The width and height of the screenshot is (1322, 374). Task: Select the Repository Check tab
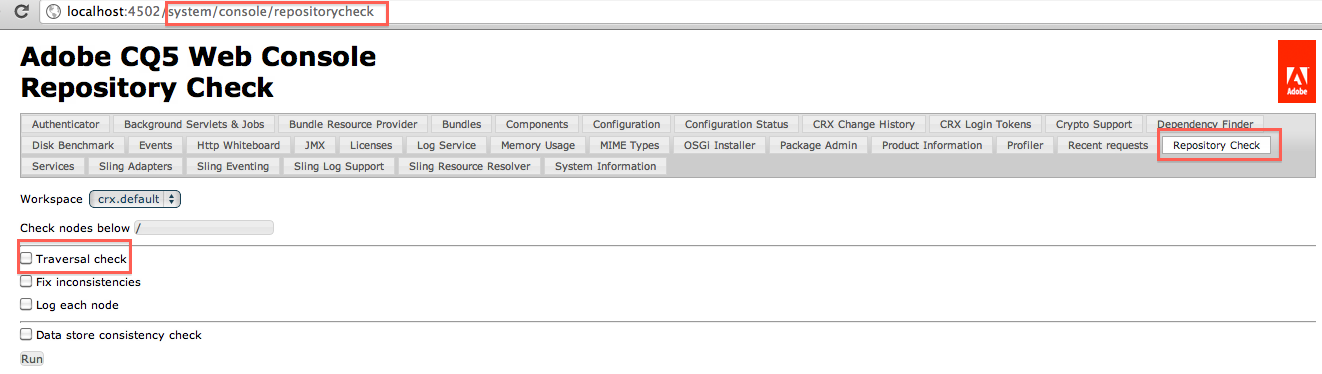pyautogui.click(x=1216, y=145)
